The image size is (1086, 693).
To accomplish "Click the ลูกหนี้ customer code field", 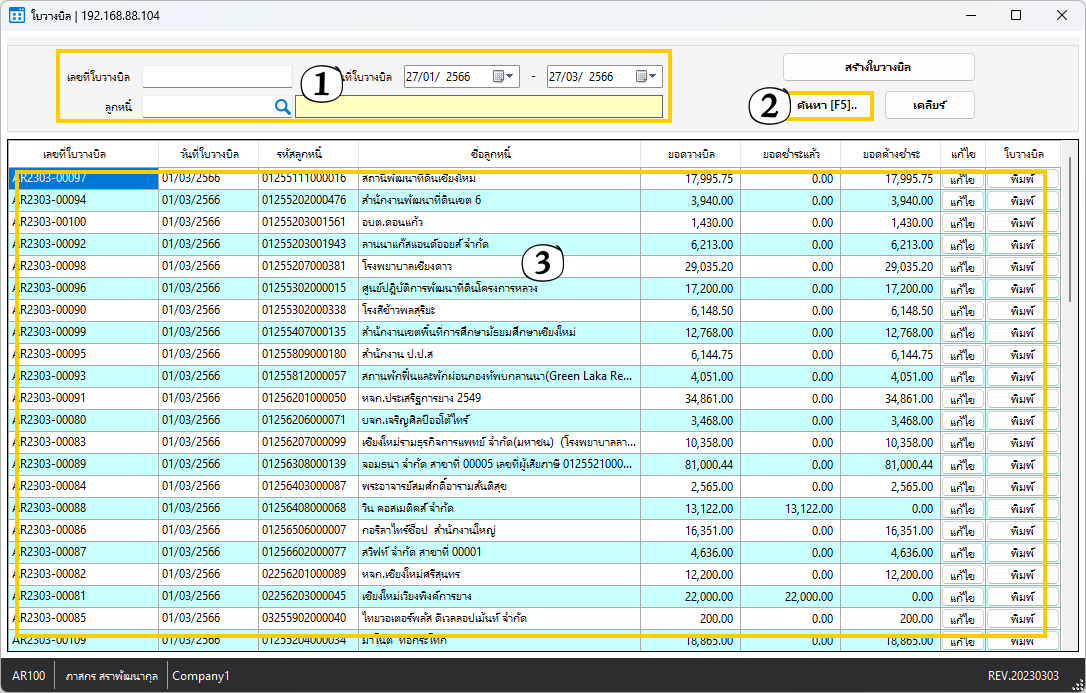I will tap(207, 107).
